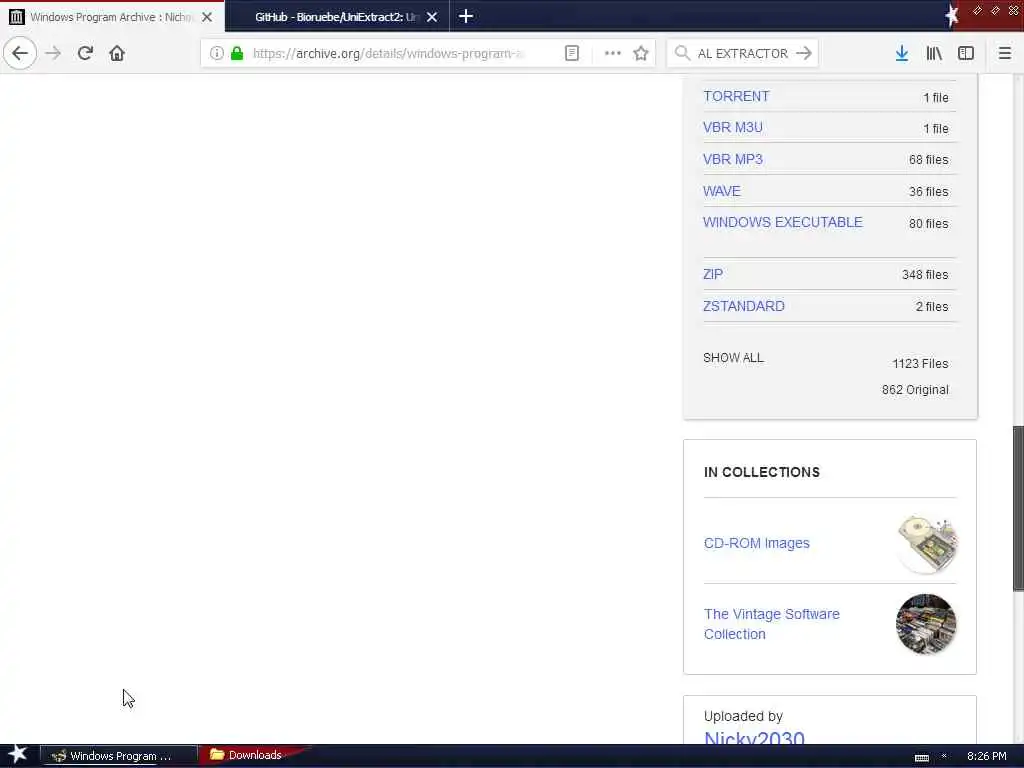Click the 80 files count text
This screenshot has height=768, width=1024.
[928, 223]
